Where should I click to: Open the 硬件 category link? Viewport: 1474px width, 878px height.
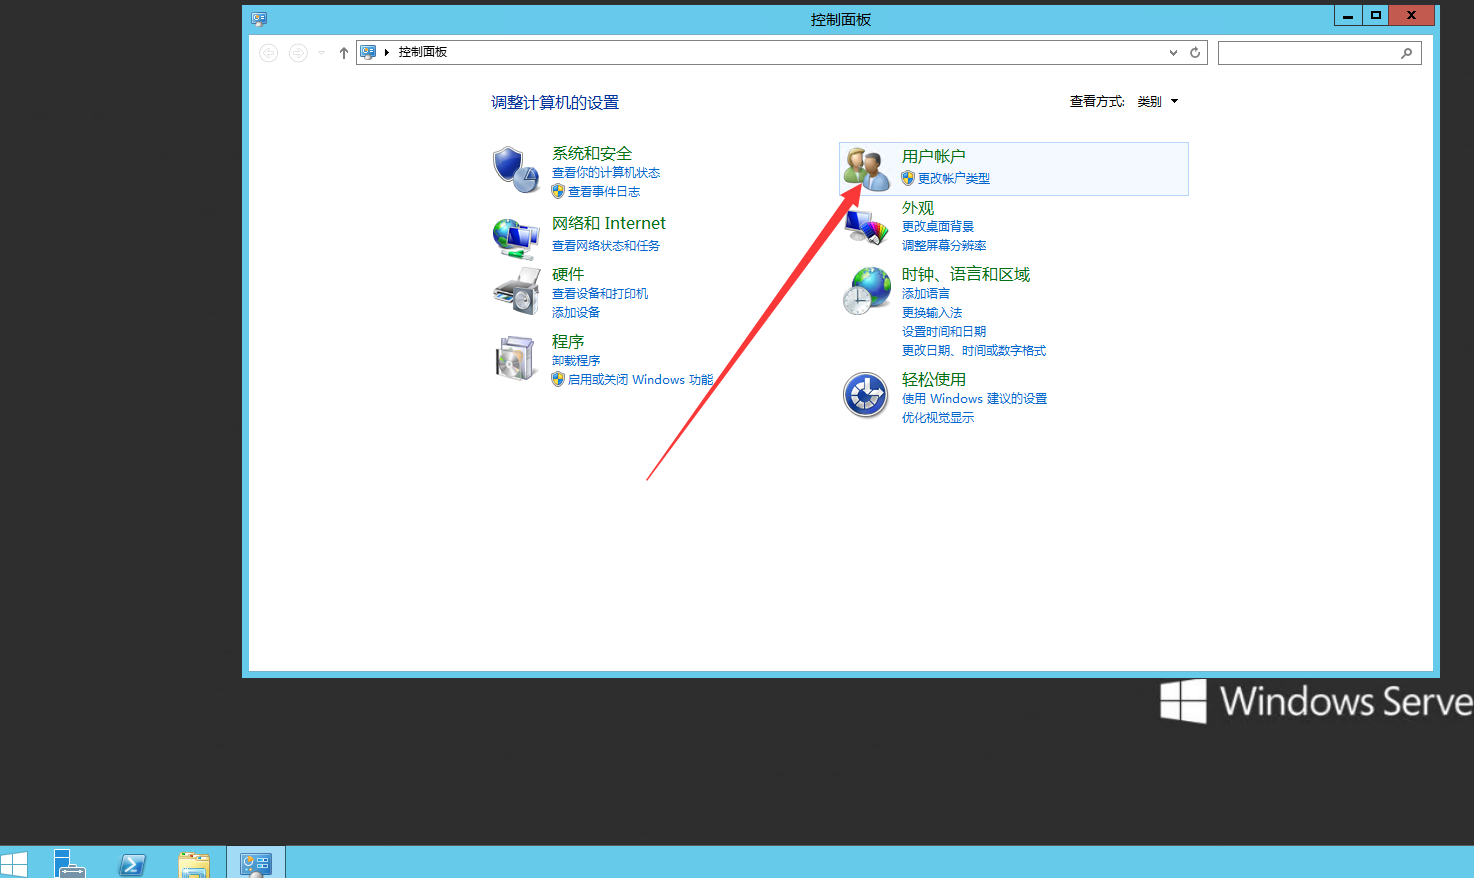(x=568, y=274)
